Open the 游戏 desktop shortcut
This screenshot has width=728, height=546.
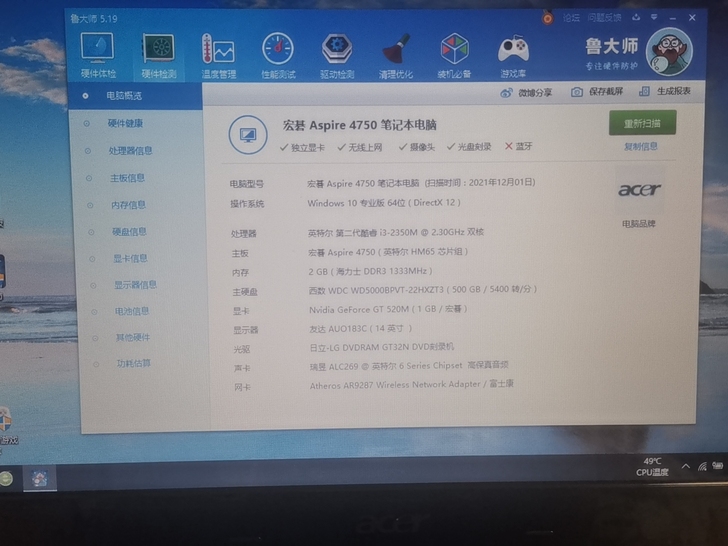point(7,426)
